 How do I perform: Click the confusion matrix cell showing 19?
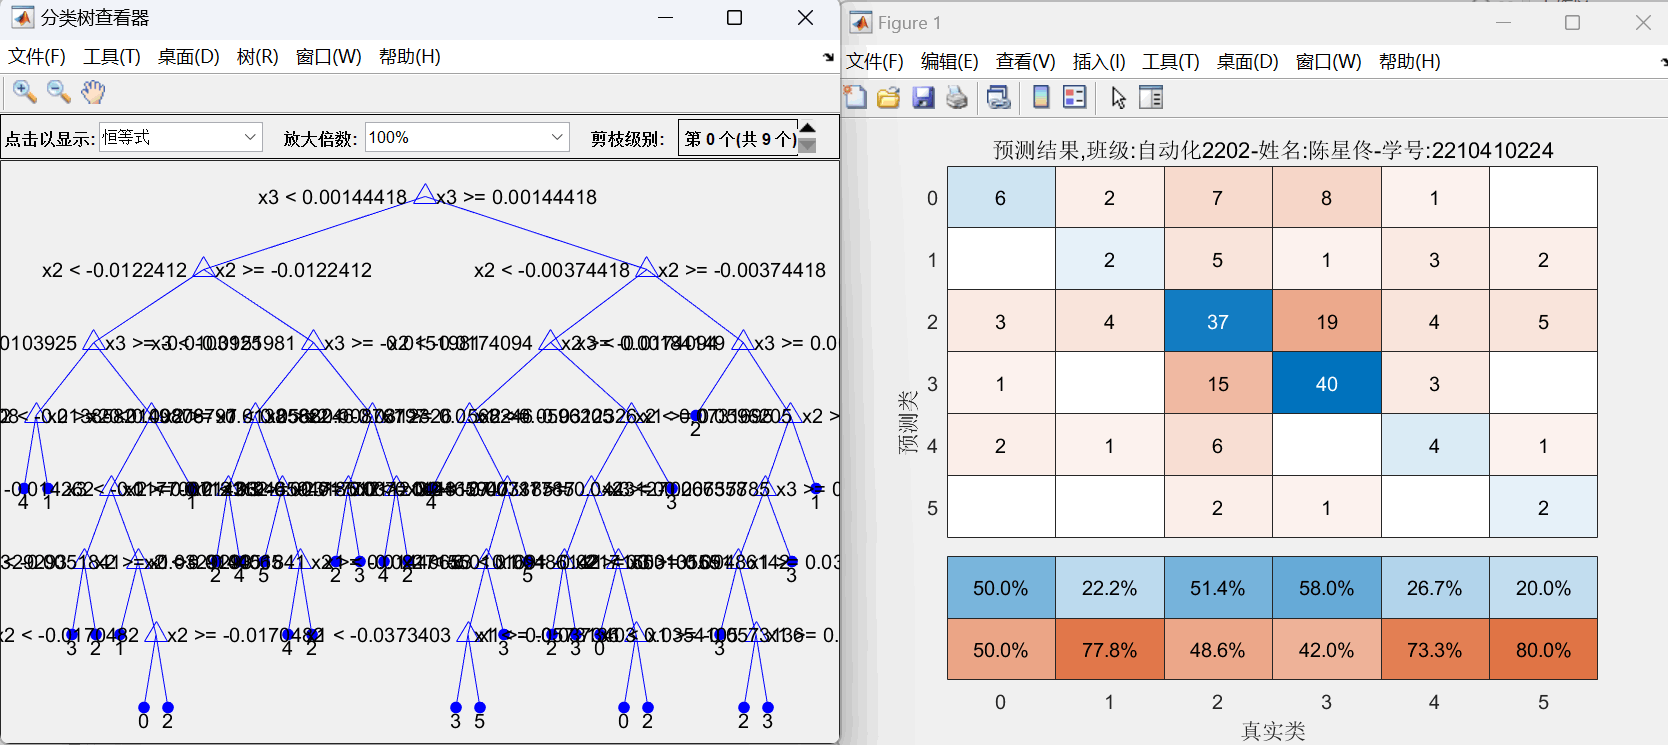click(1327, 322)
